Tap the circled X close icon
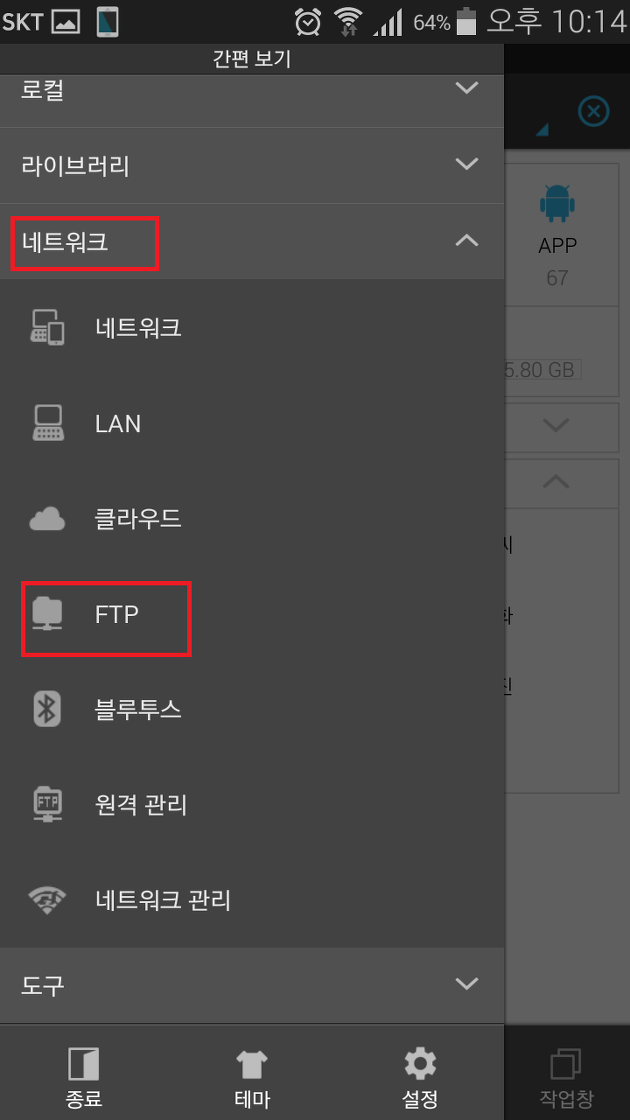630x1120 pixels. pyautogui.click(x=594, y=111)
